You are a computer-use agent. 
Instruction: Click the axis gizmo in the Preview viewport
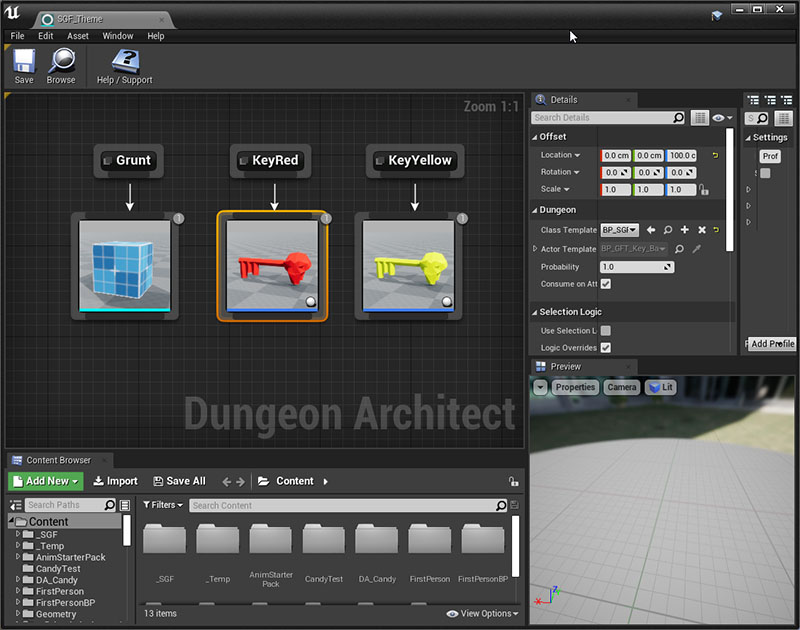(547, 596)
